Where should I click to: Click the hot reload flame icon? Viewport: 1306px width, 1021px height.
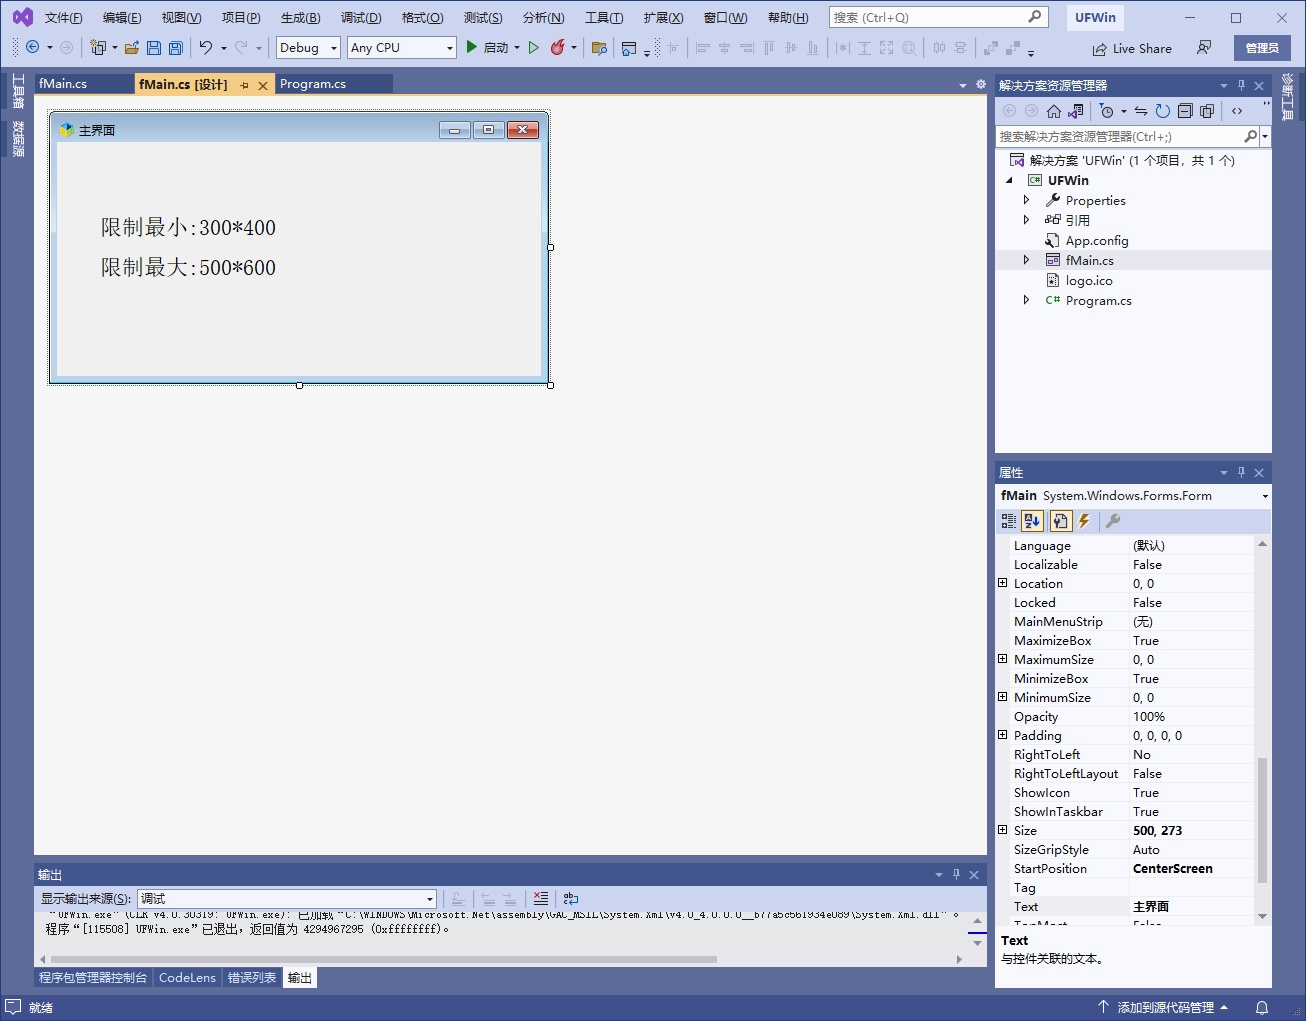[557, 47]
